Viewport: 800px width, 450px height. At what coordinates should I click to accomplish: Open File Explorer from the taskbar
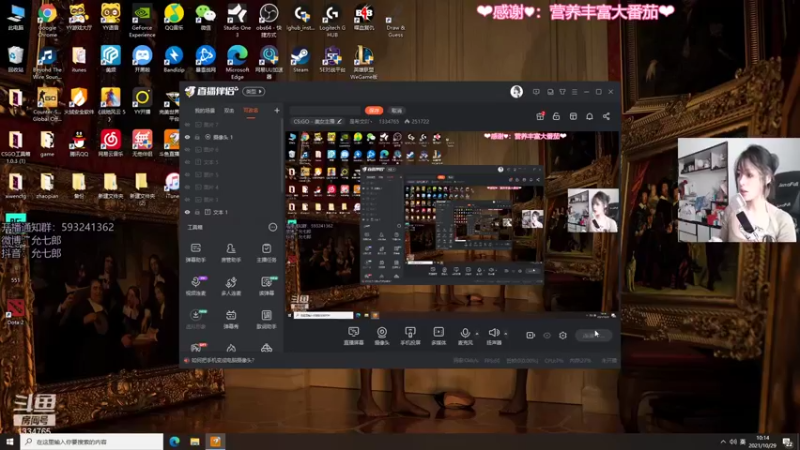pyautogui.click(x=195, y=442)
